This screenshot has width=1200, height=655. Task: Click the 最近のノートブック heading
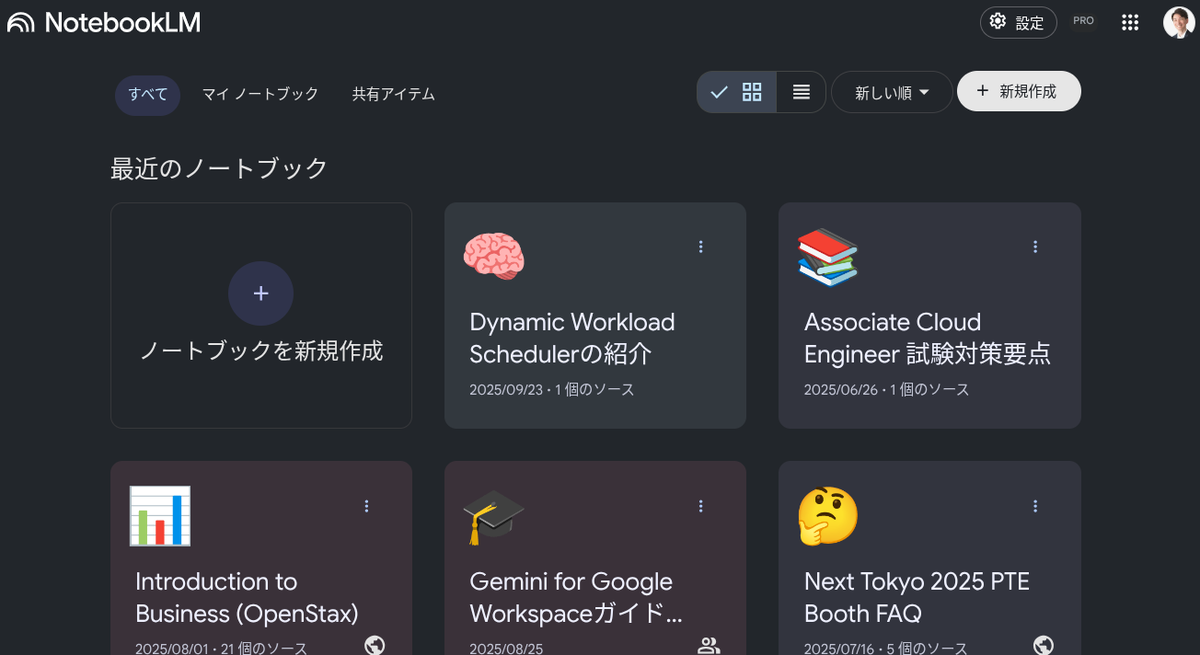219,169
